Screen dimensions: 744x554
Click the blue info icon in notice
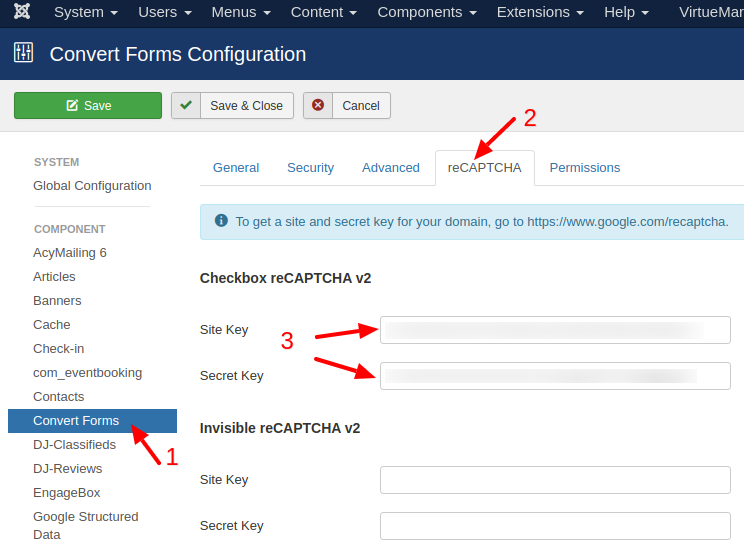tap(220, 221)
